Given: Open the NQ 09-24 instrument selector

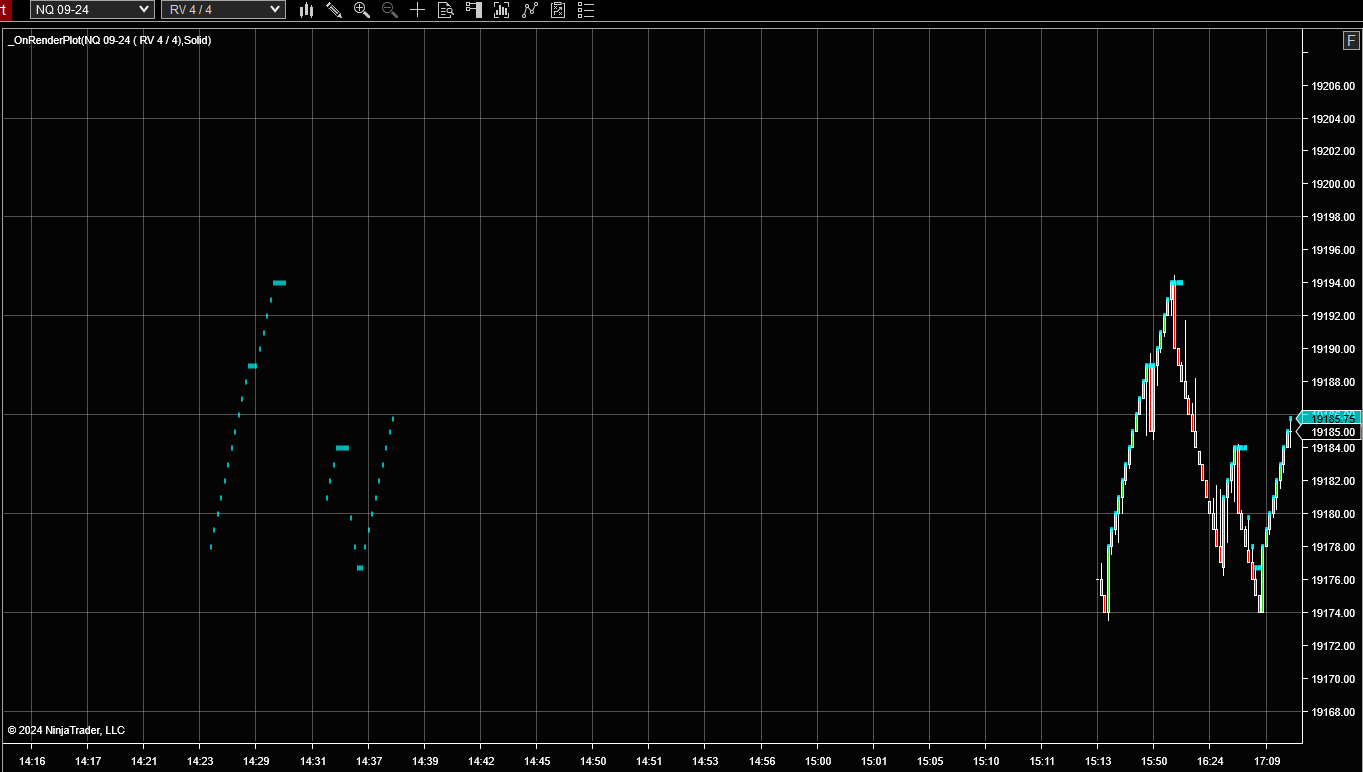Looking at the screenshot, I should click(x=91, y=10).
